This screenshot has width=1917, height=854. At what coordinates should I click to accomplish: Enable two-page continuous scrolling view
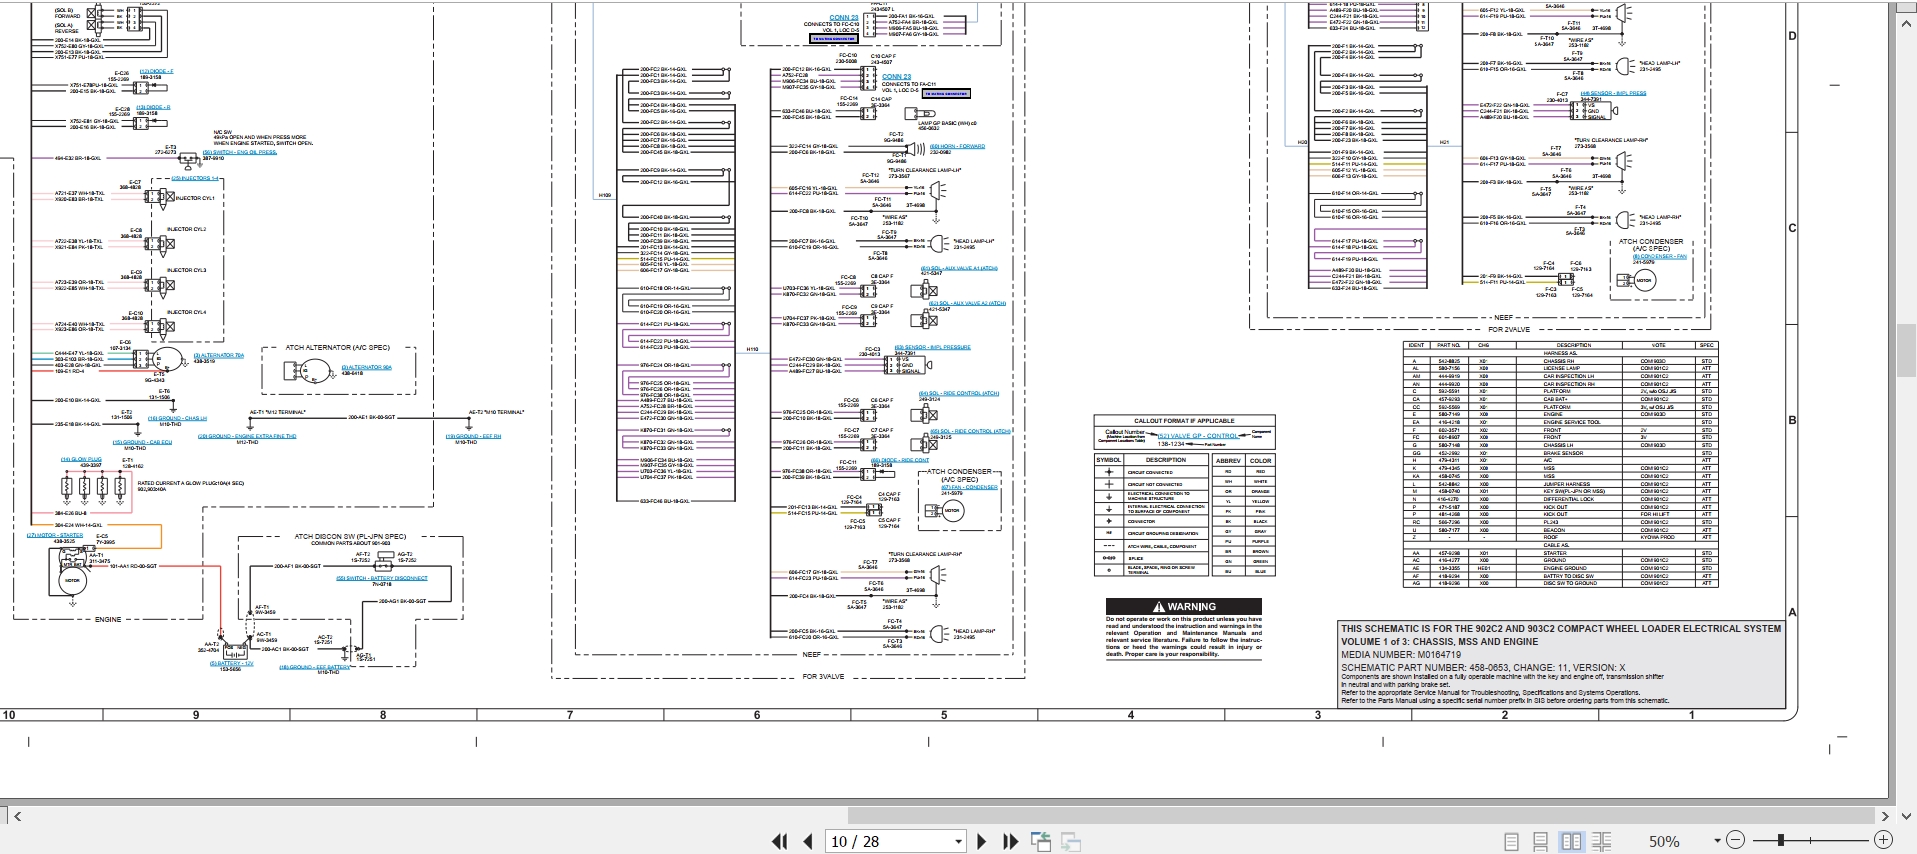[1601, 842]
